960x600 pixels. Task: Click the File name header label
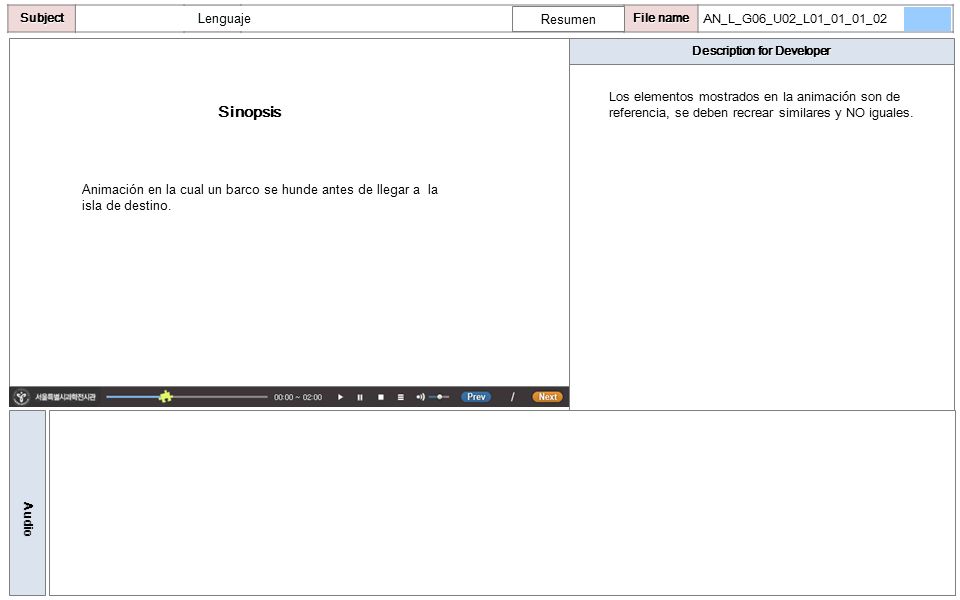click(x=661, y=18)
